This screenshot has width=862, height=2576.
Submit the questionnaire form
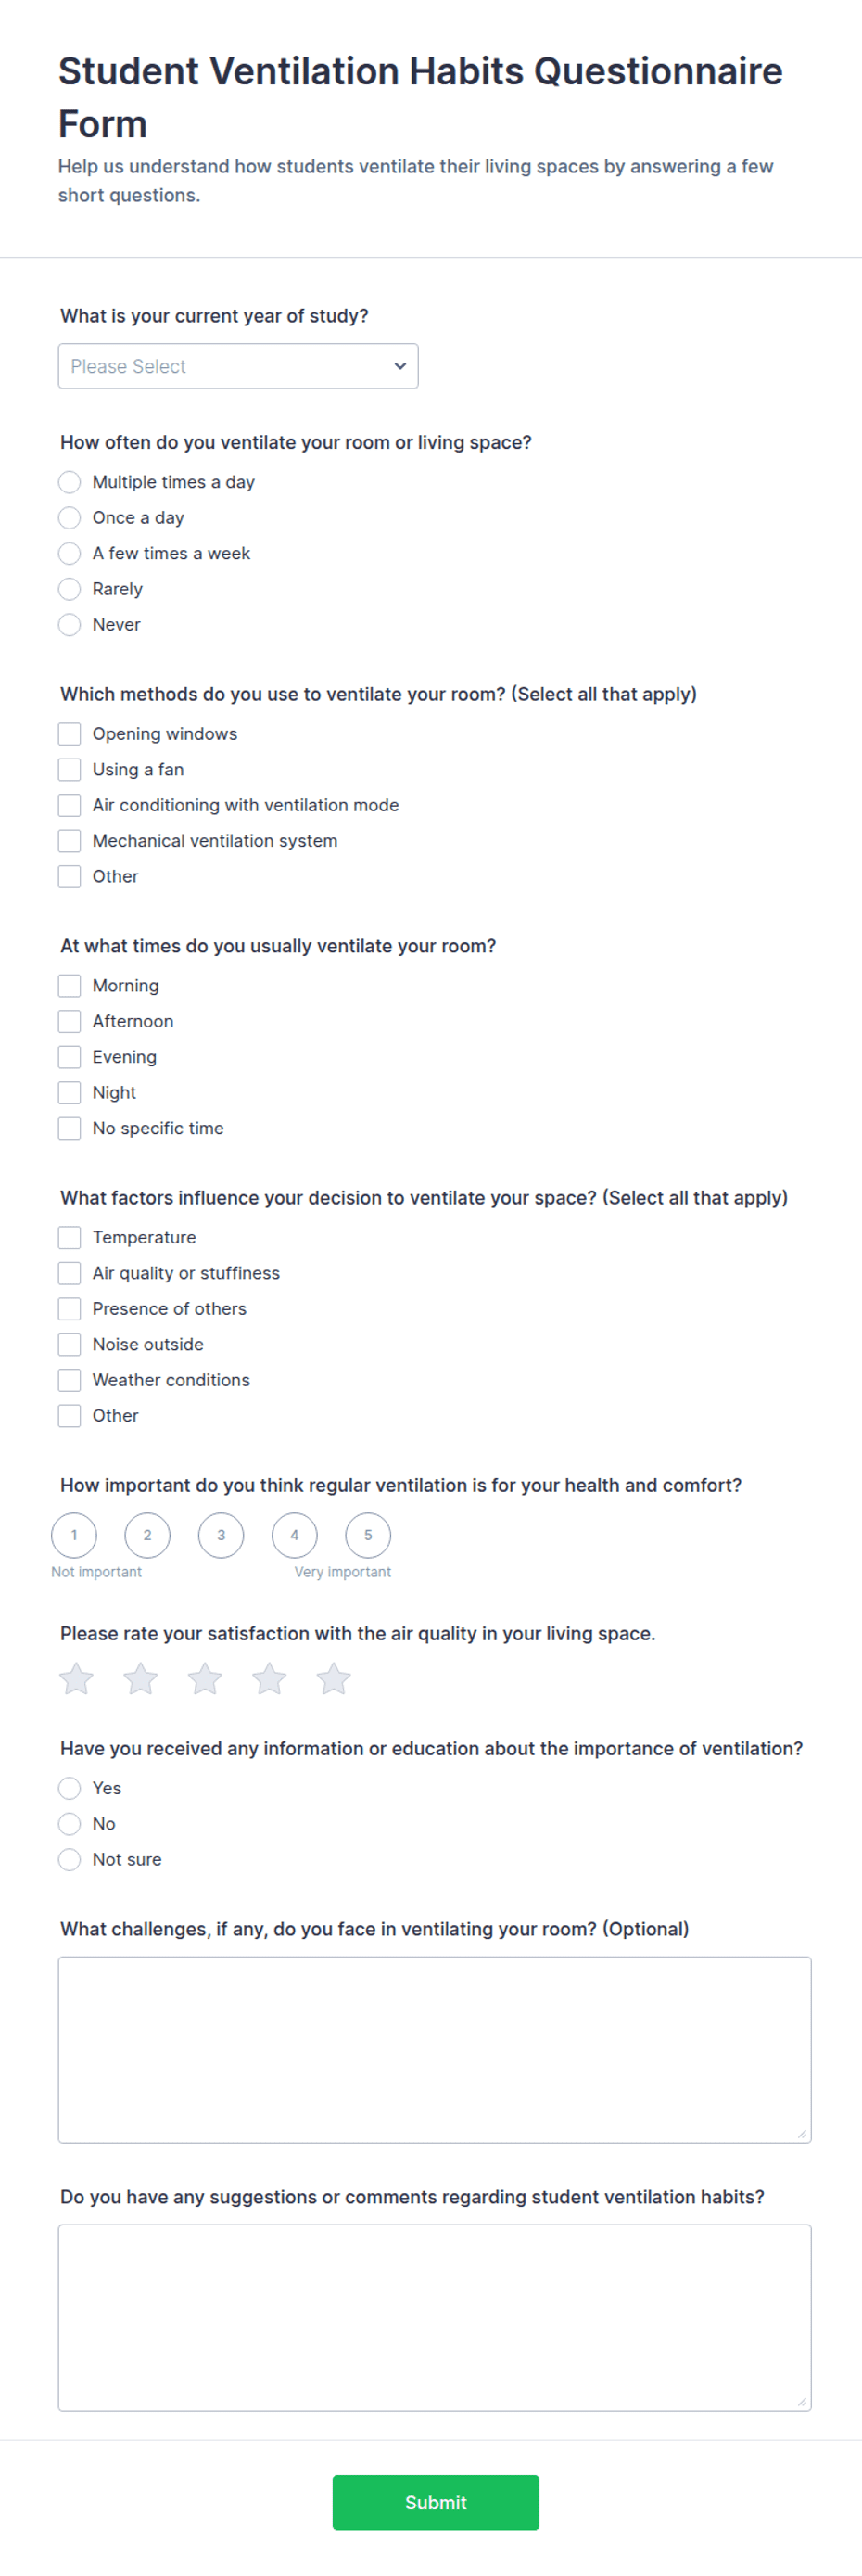coord(436,2502)
